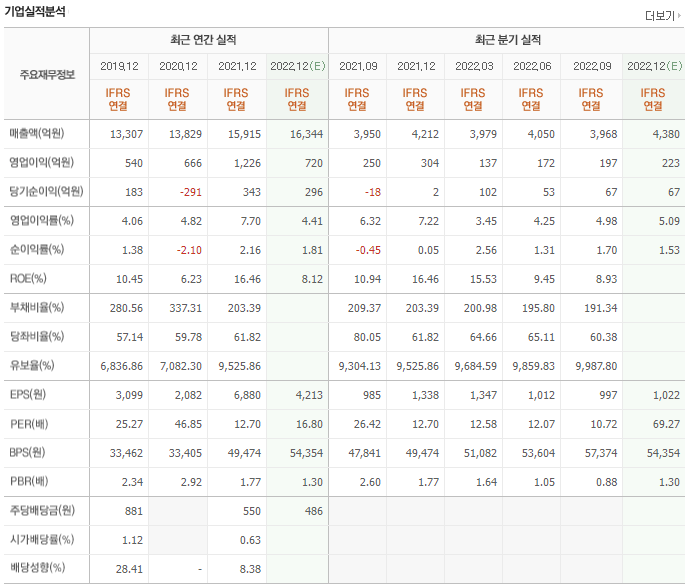
Task: Click the 46.85 PER value
Action: click(x=189, y=424)
